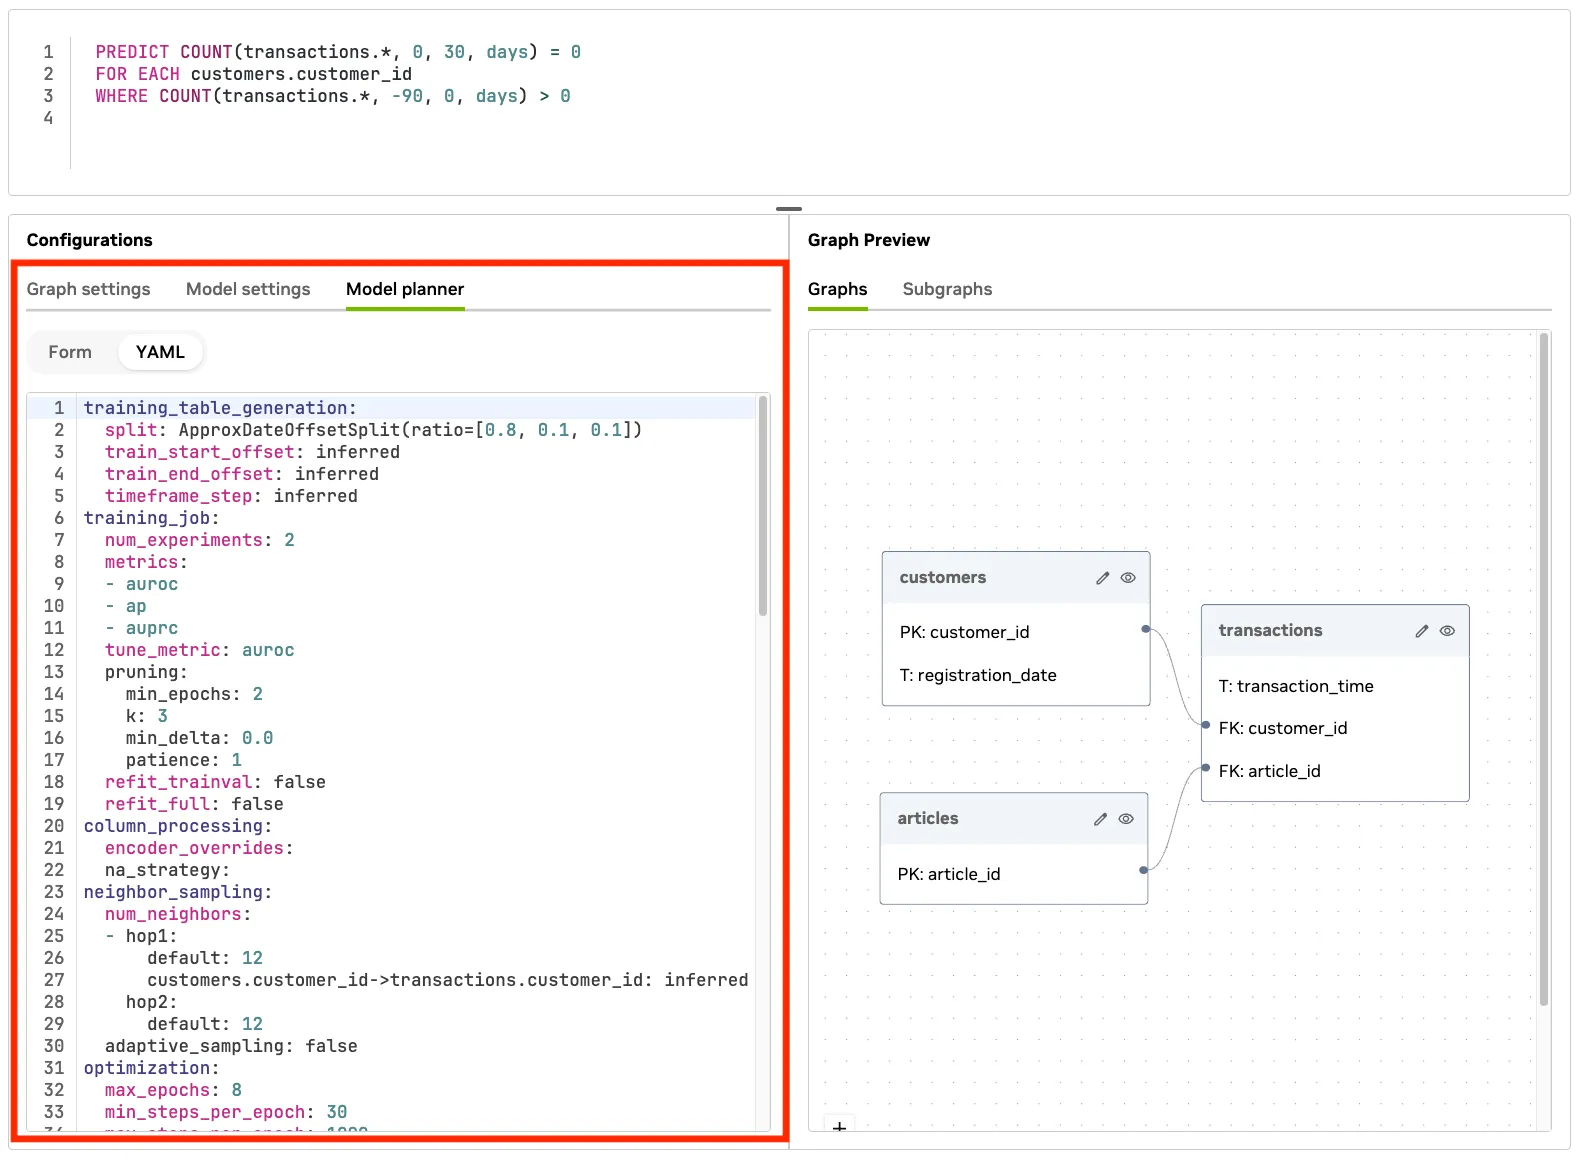The width and height of the screenshot is (1577, 1160).
Task: Switch the planner view to Form
Action: [70, 352]
